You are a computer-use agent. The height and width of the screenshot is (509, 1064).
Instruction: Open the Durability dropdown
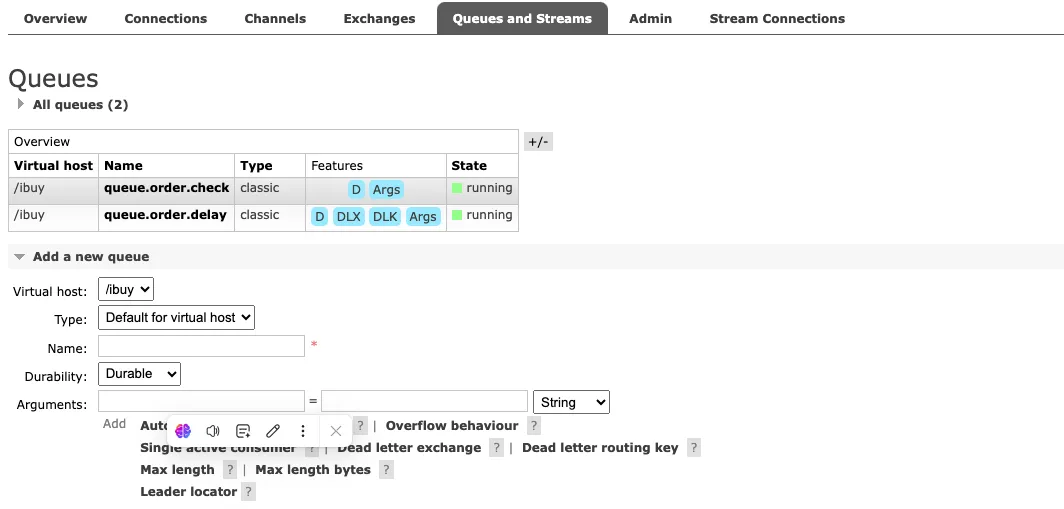coord(139,374)
